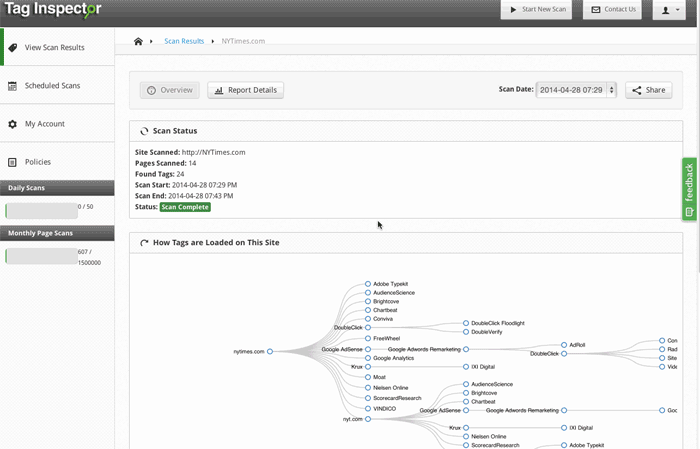Click the Scan Results breadcrumb link

[184, 41]
